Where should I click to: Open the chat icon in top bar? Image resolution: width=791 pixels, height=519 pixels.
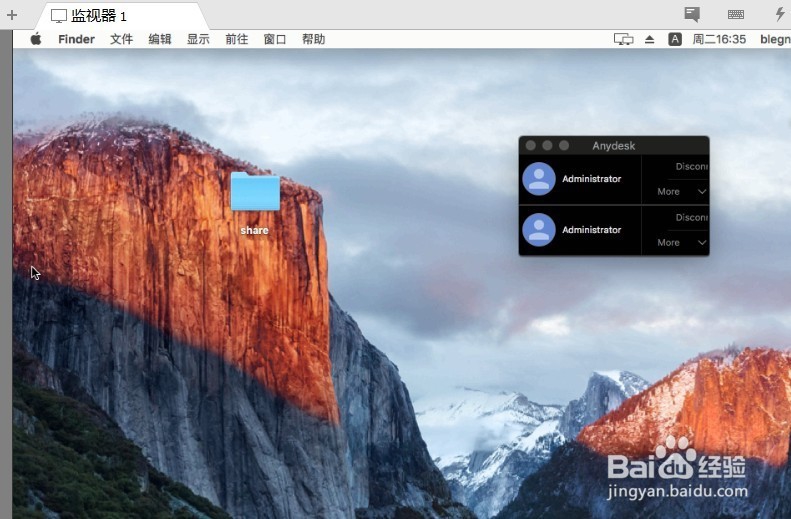(692, 14)
